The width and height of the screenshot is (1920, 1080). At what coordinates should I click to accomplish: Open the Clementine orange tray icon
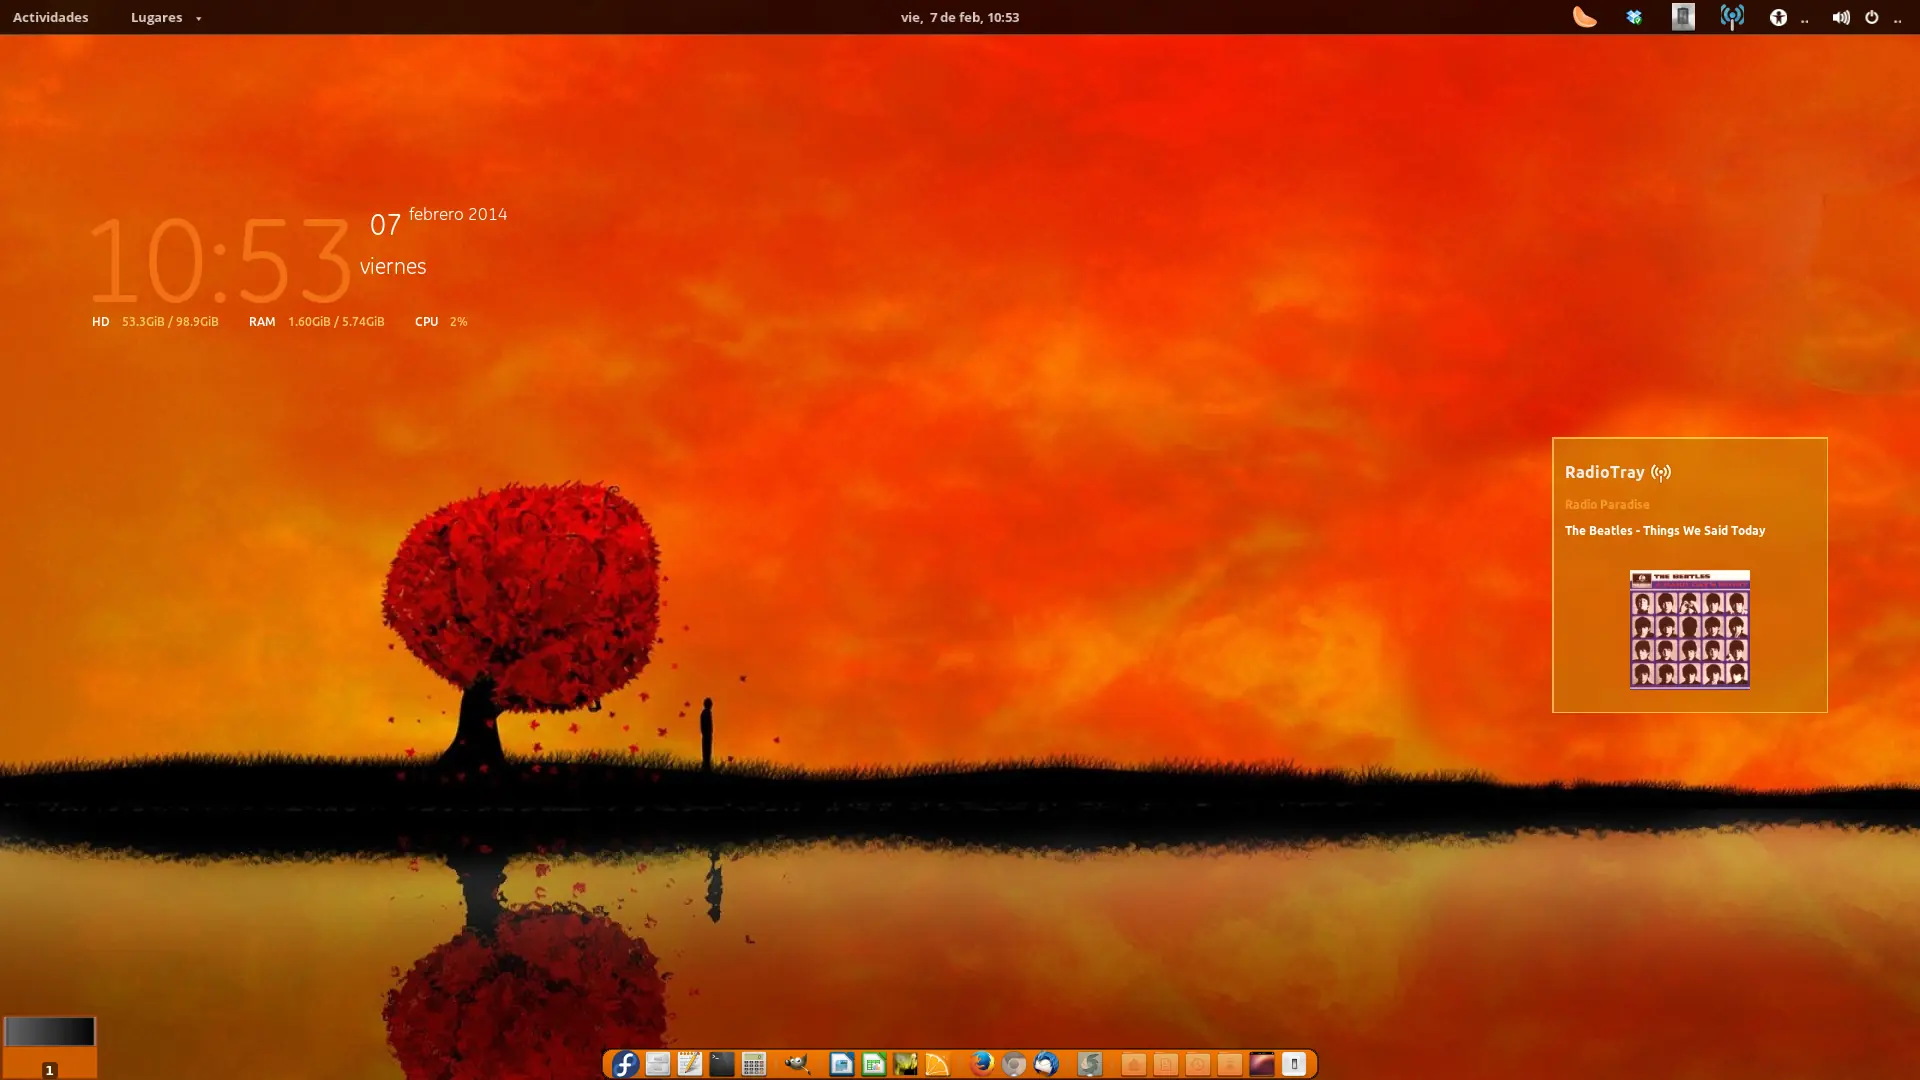(1584, 17)
